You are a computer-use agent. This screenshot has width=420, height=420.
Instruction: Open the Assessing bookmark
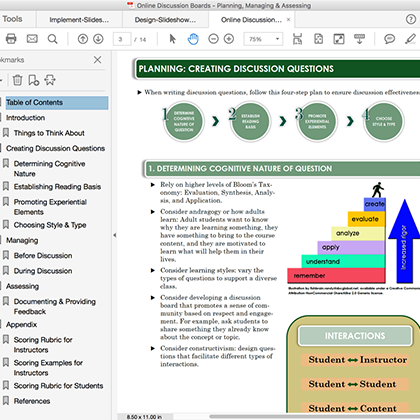click(22, 286)
